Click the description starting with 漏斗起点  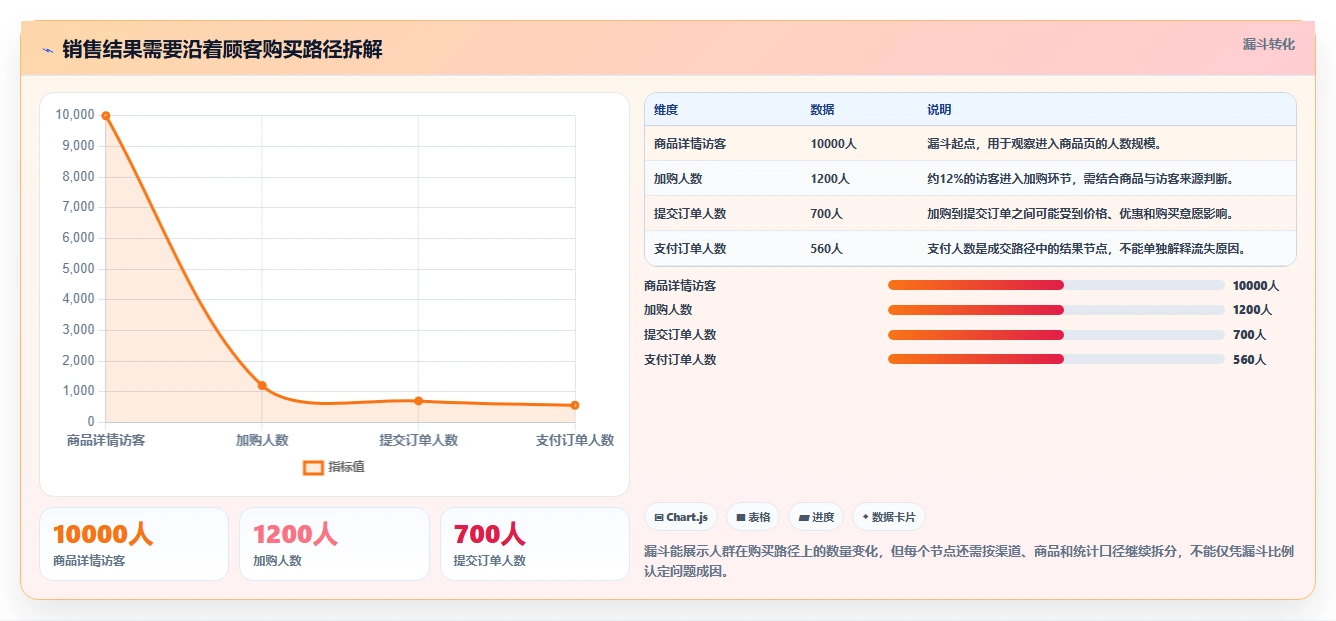pyautogui.click(x=1044, y=144)
